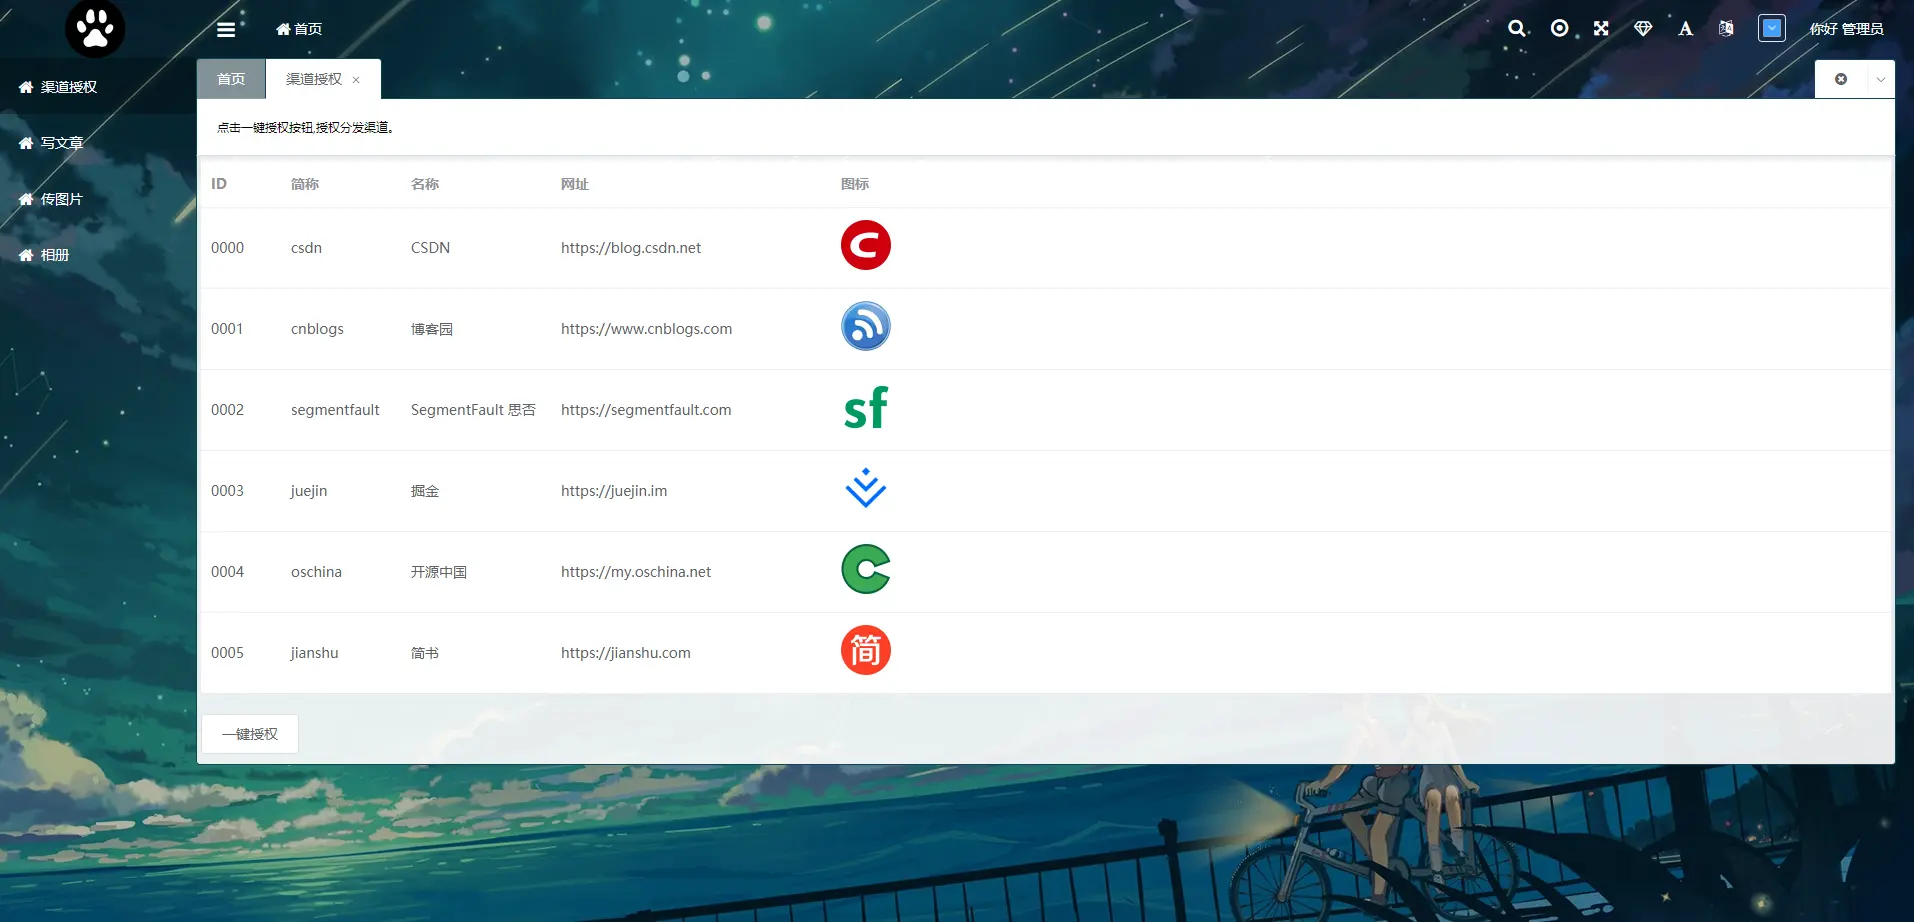Screen dimensions: 1914x922
Task: Click URL https://segmentfault.com
Action: tap(646, 410)
